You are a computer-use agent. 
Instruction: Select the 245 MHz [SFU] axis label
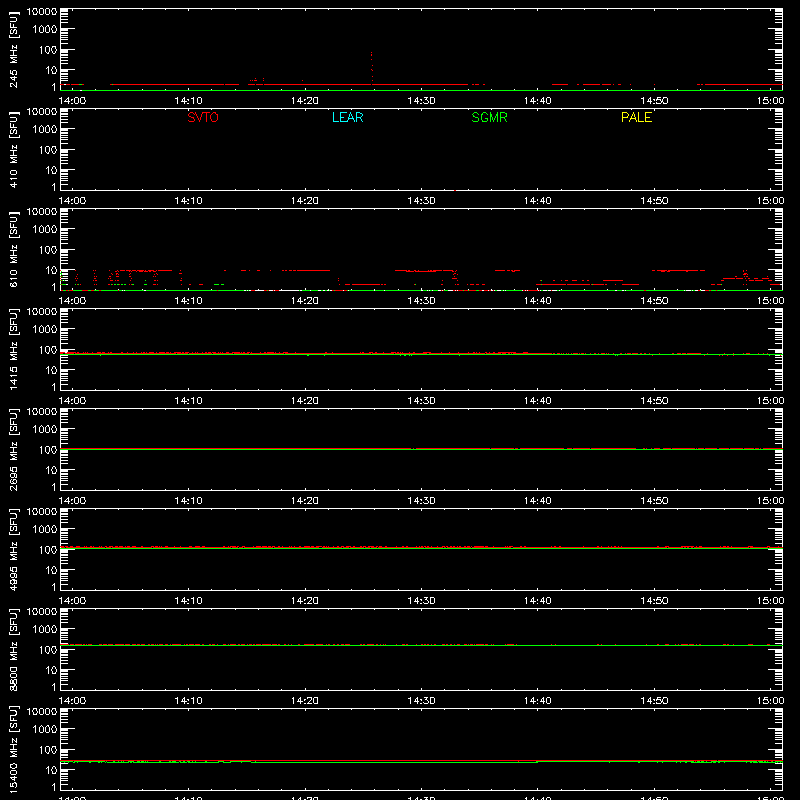point(13,49)
